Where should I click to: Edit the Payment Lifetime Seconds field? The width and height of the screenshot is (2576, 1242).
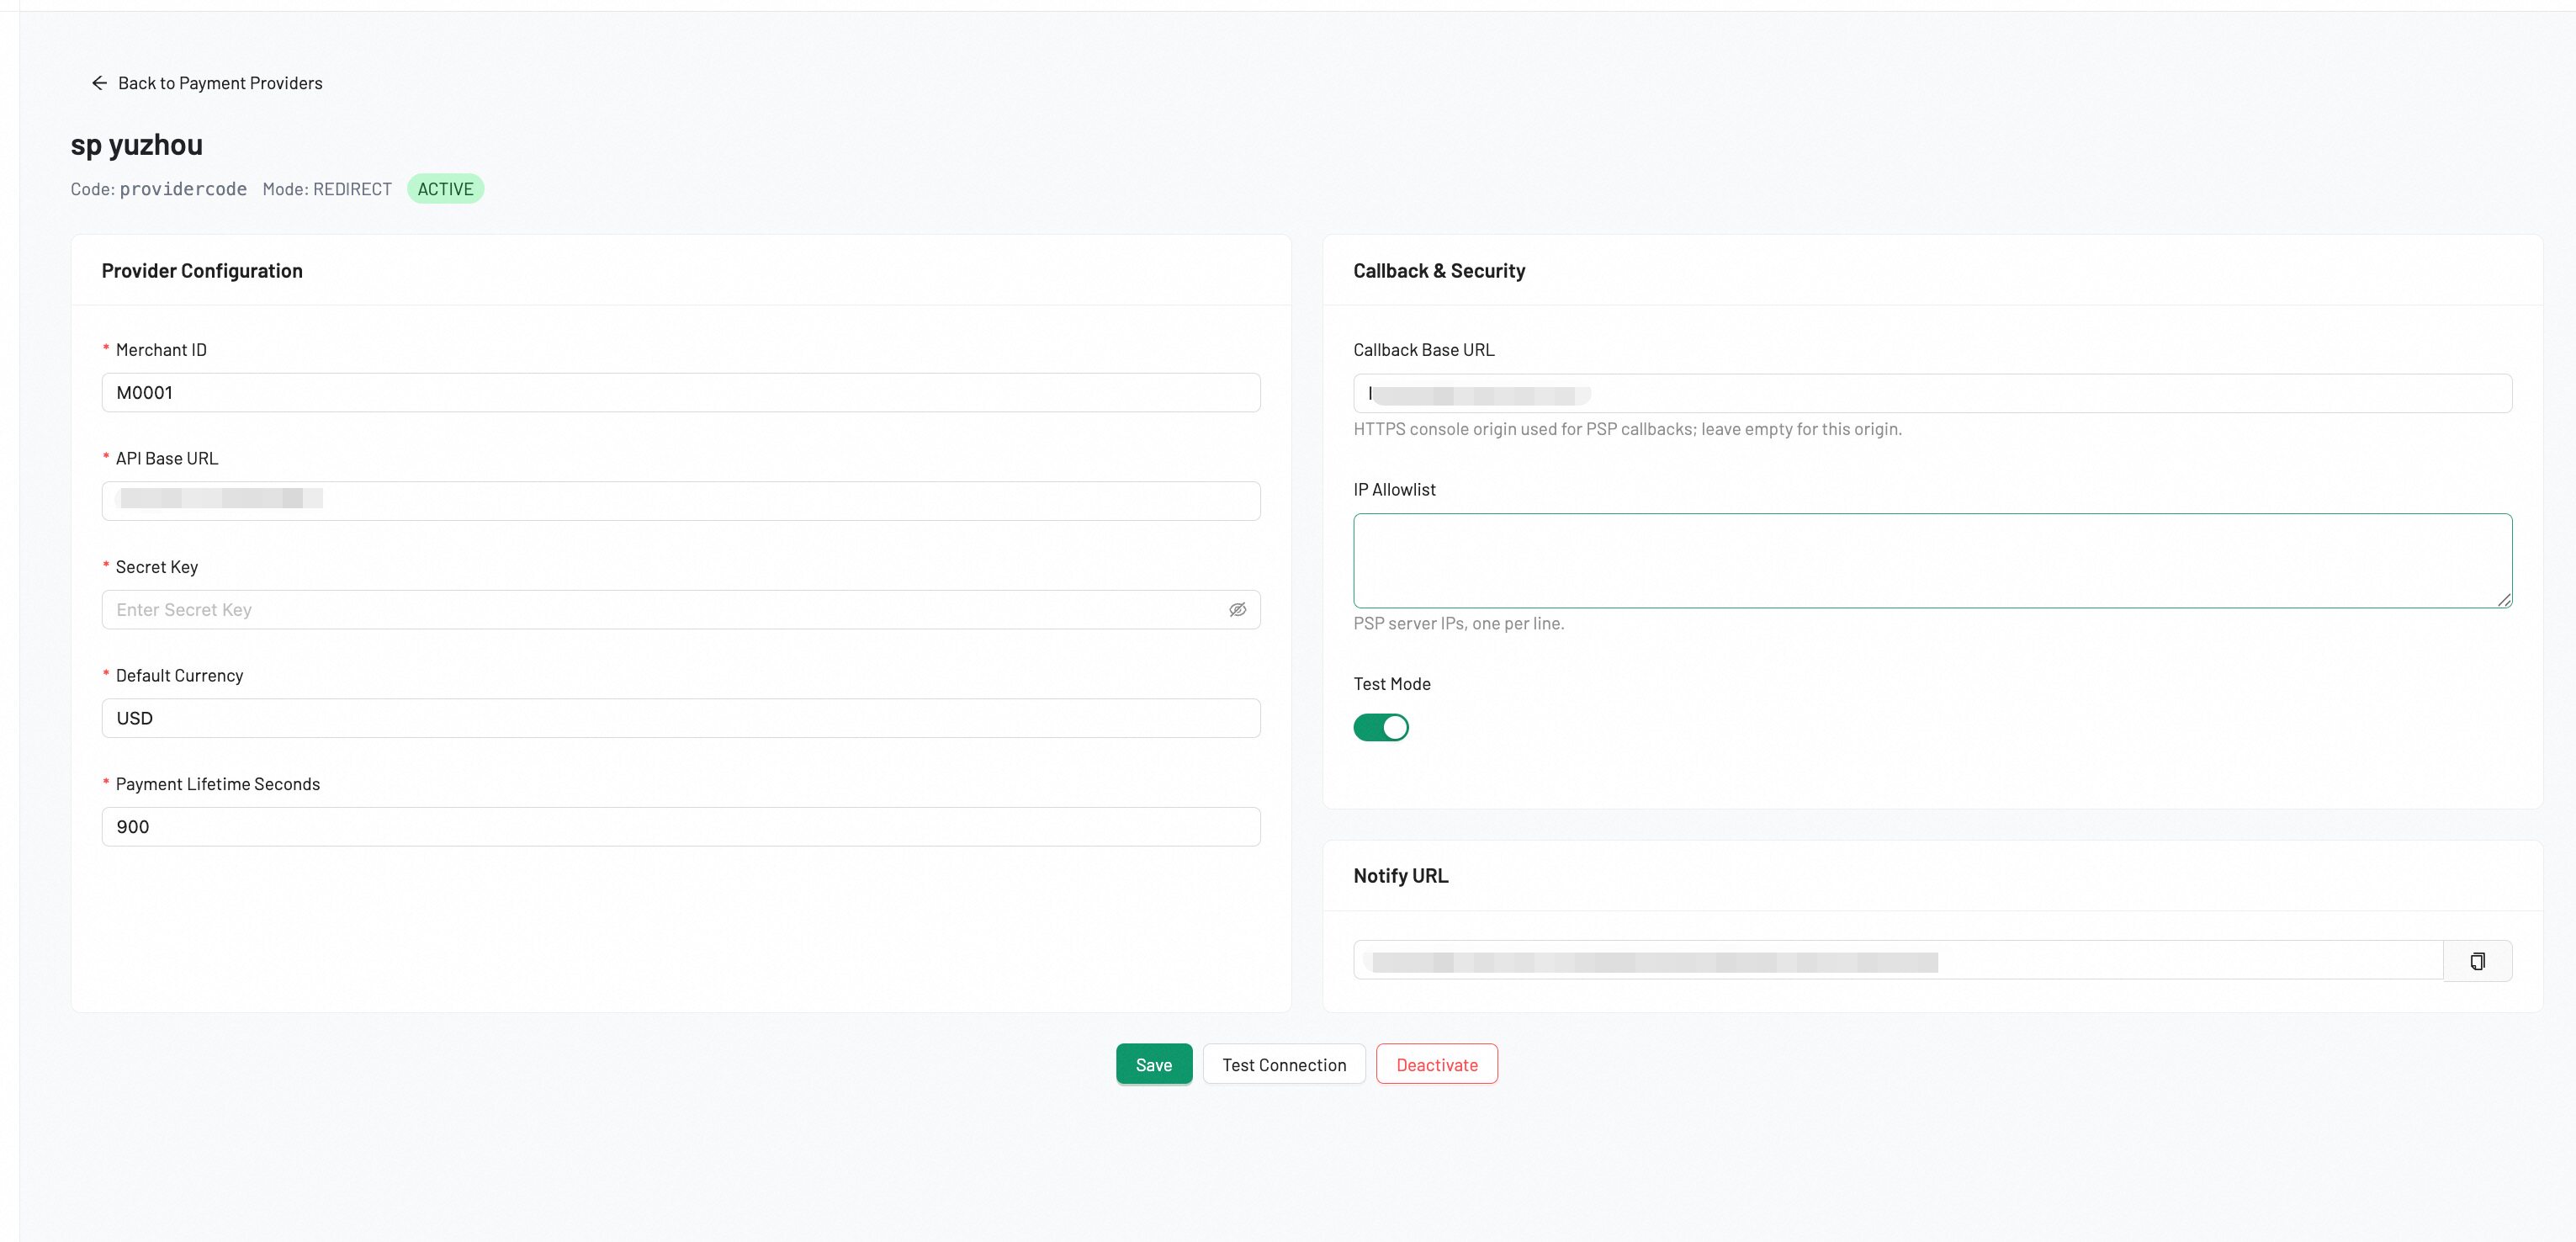click(x=681, y=827)
